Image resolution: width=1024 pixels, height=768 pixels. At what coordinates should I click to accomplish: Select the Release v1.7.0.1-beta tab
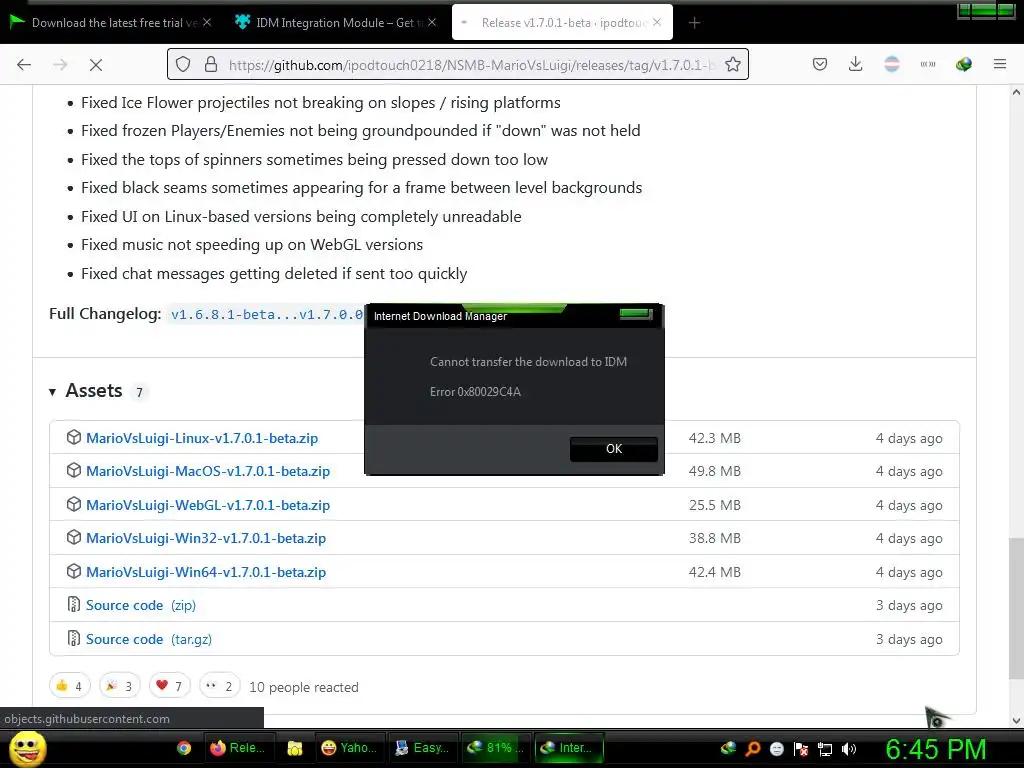pos(562,23)
